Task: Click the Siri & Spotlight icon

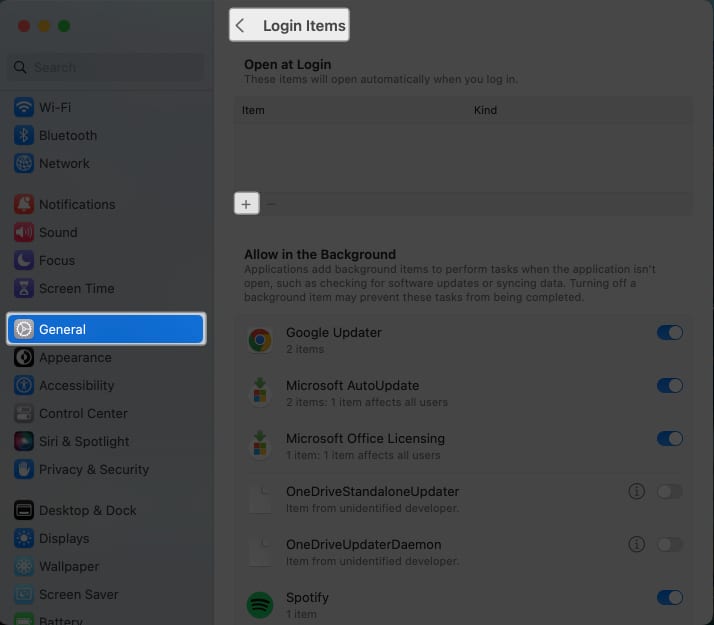Action: pyautogui.click(x=24, y=441)
